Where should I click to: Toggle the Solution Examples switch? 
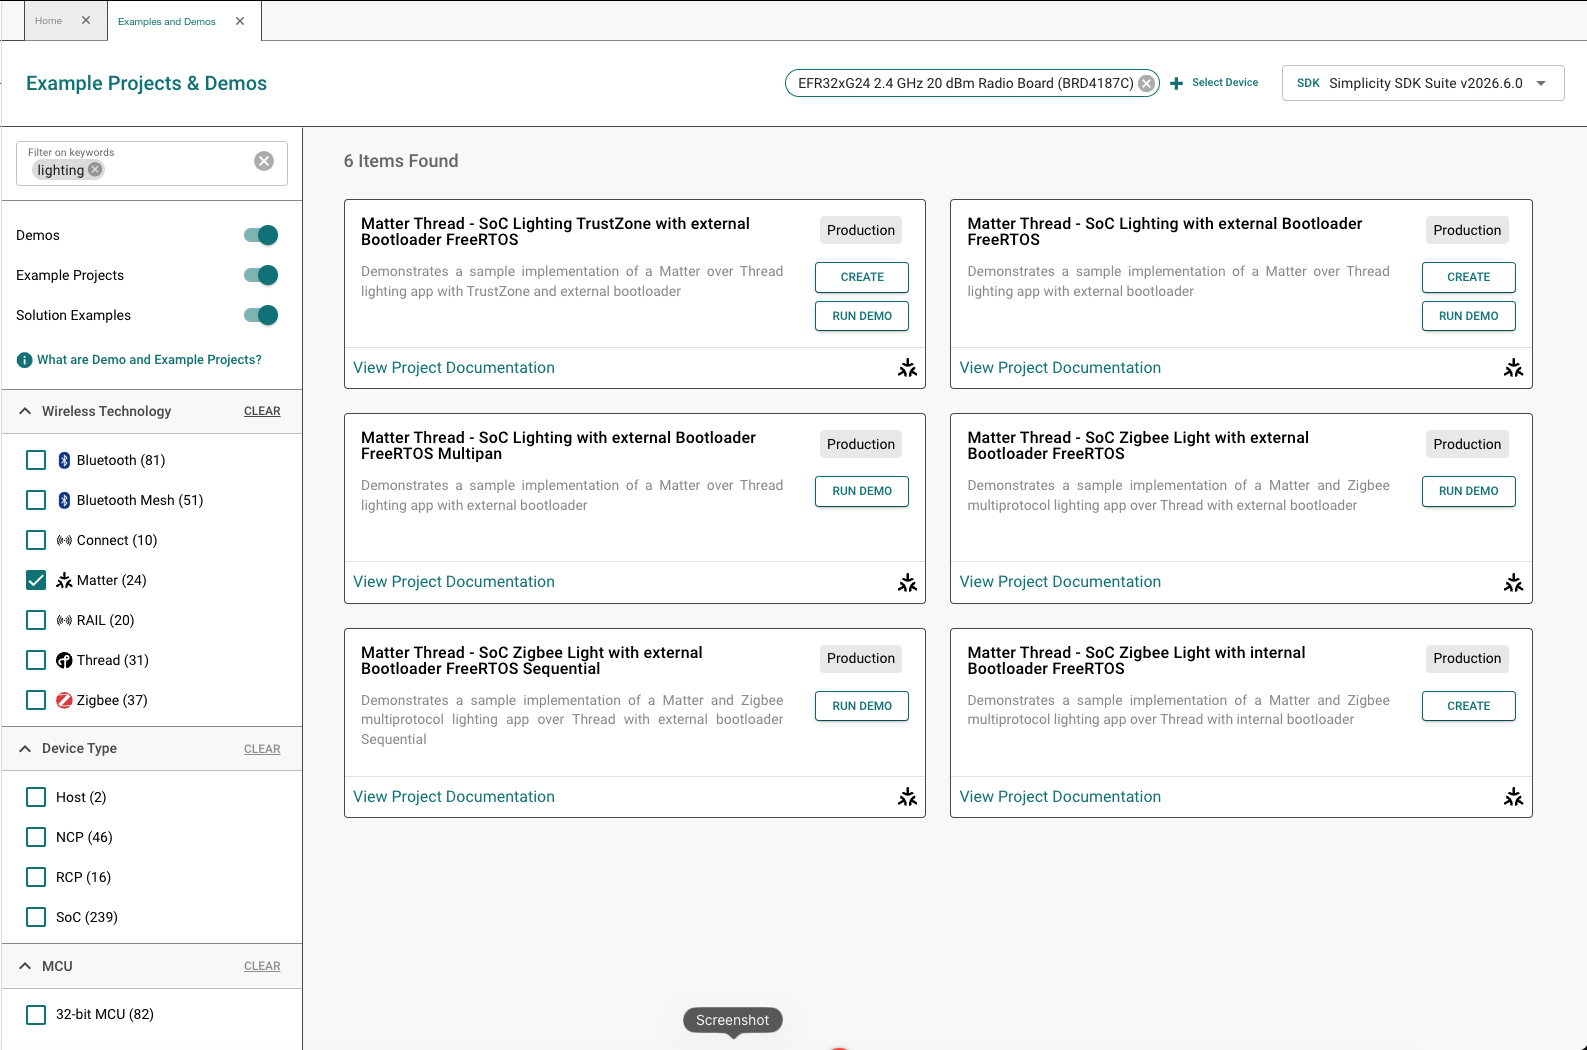coord(261,315)
